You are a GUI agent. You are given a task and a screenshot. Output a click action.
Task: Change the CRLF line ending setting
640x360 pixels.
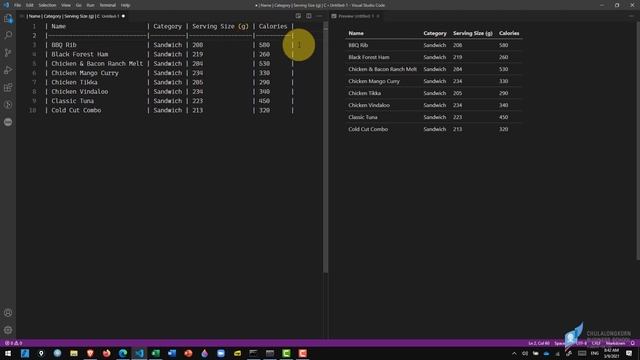click(x=596, y=343)
